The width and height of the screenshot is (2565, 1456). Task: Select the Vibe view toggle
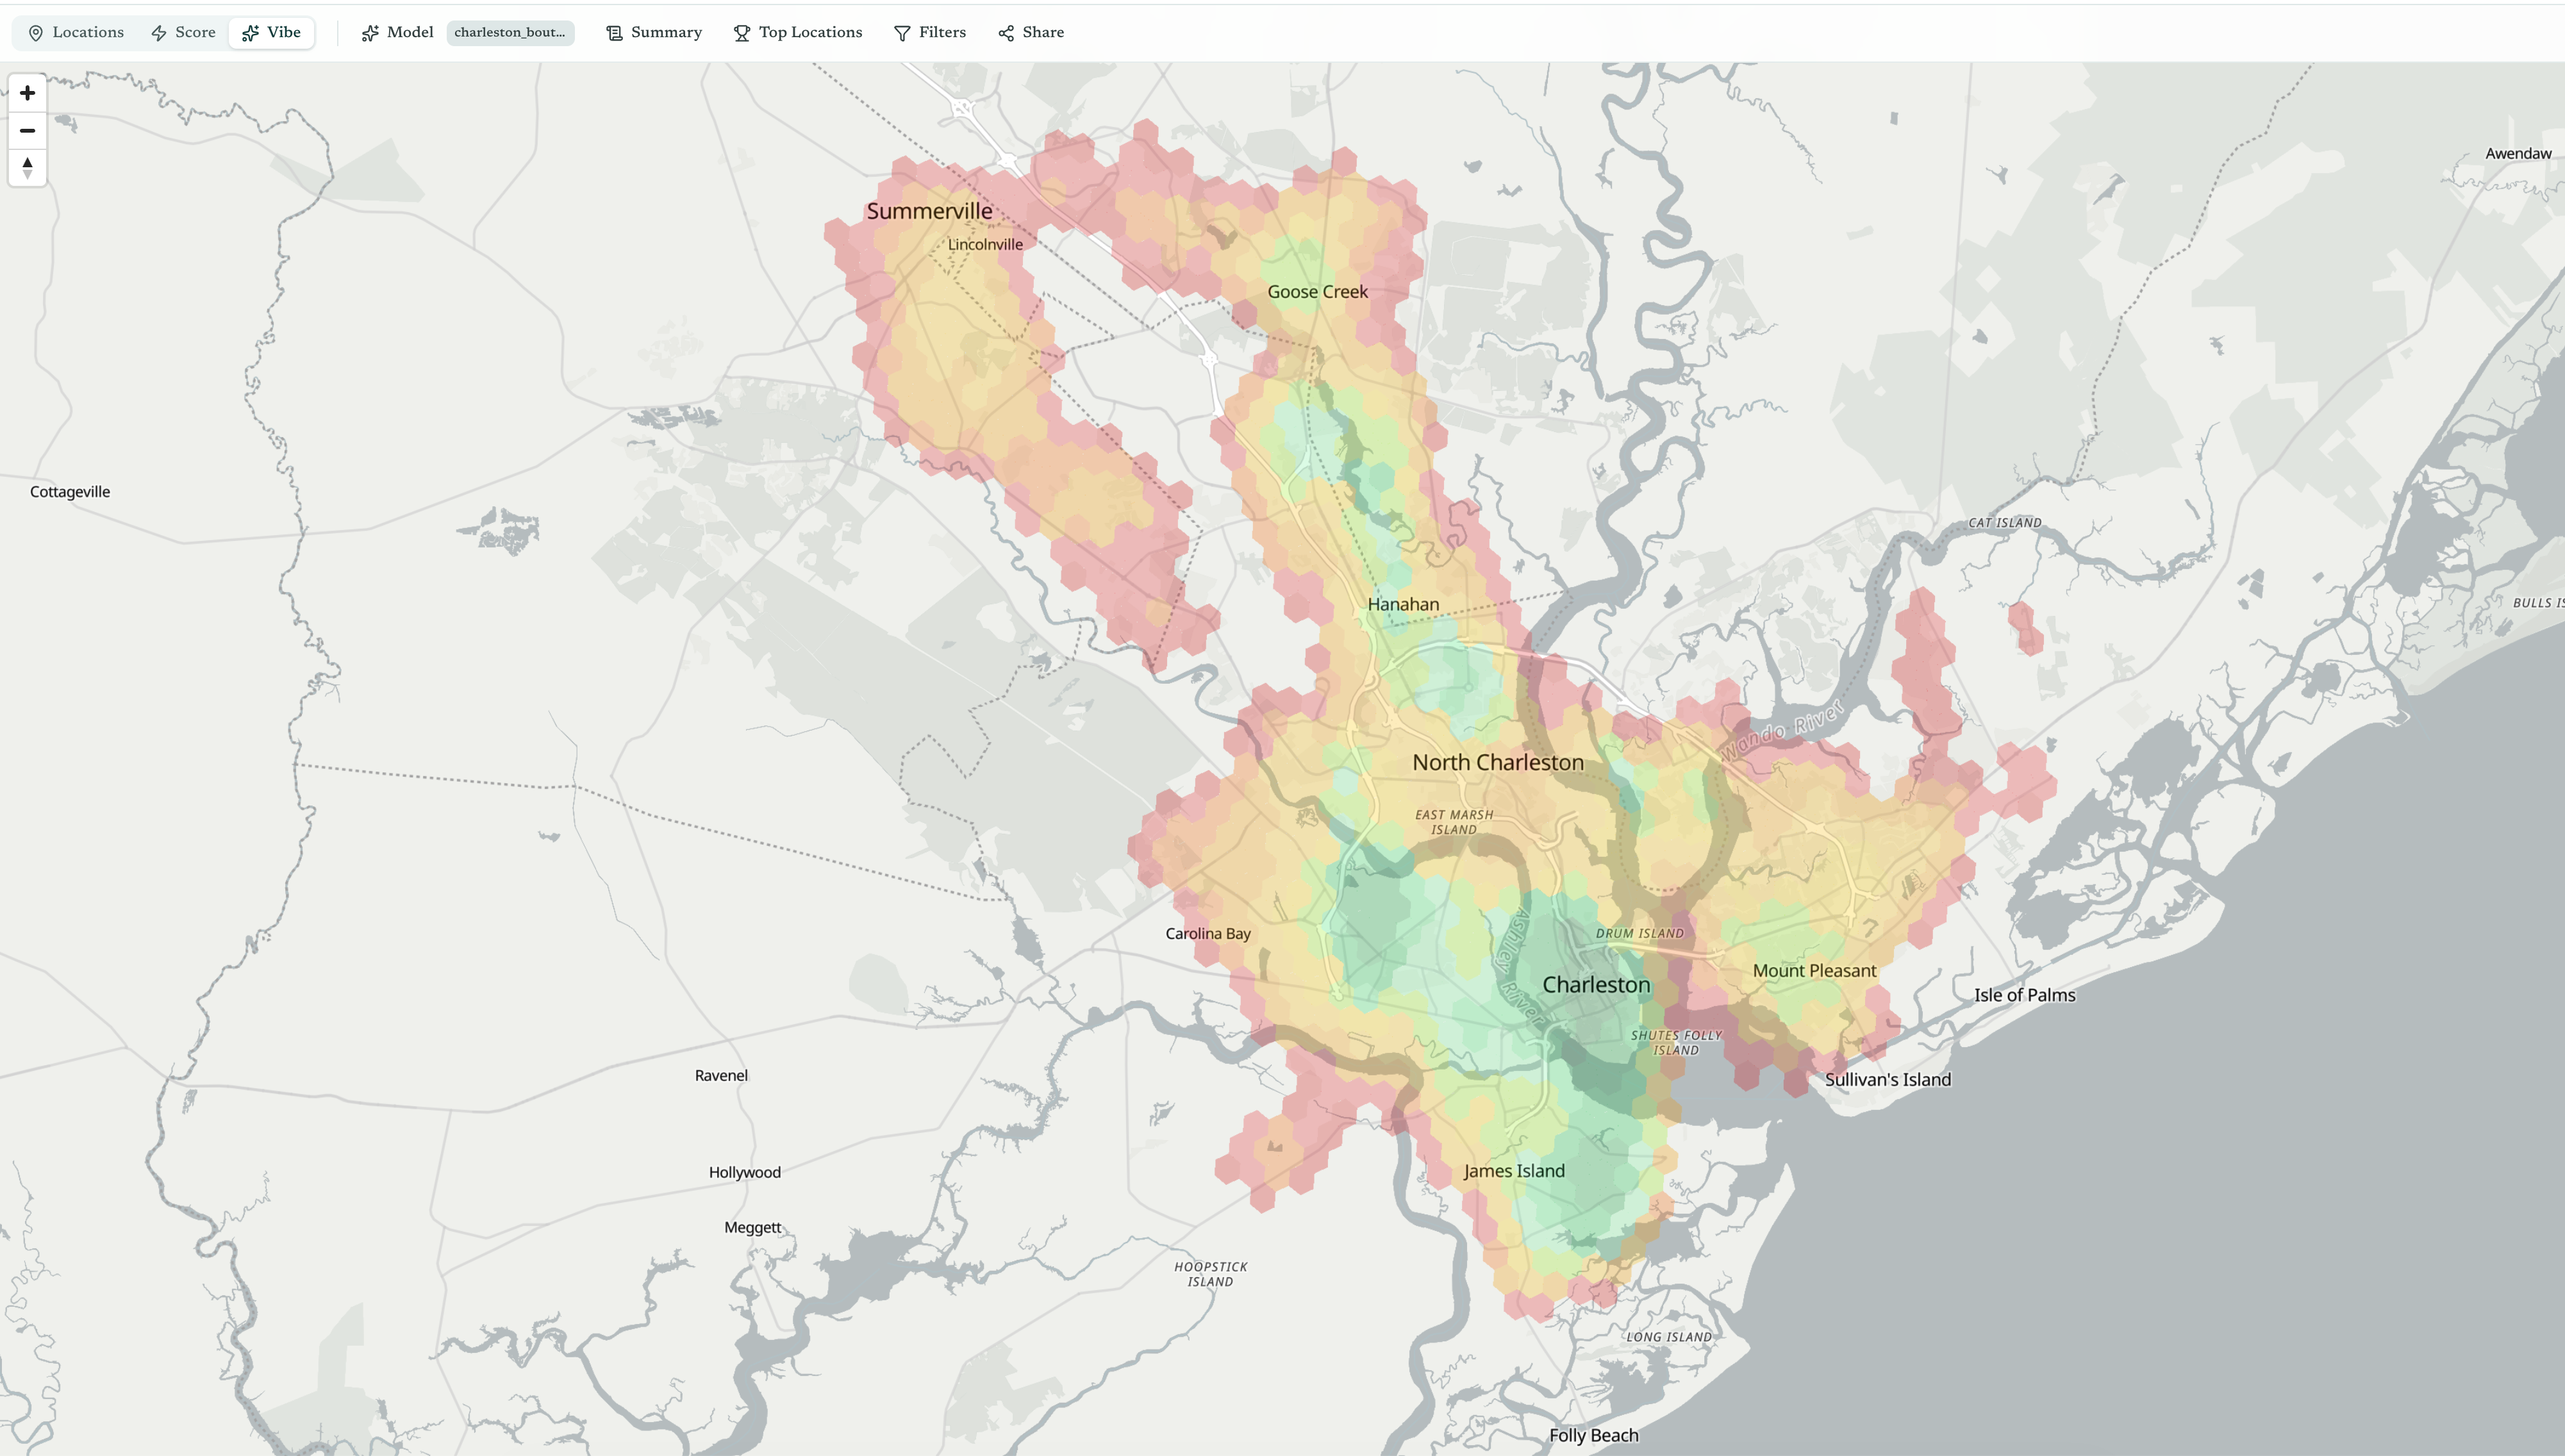(272, 33)
